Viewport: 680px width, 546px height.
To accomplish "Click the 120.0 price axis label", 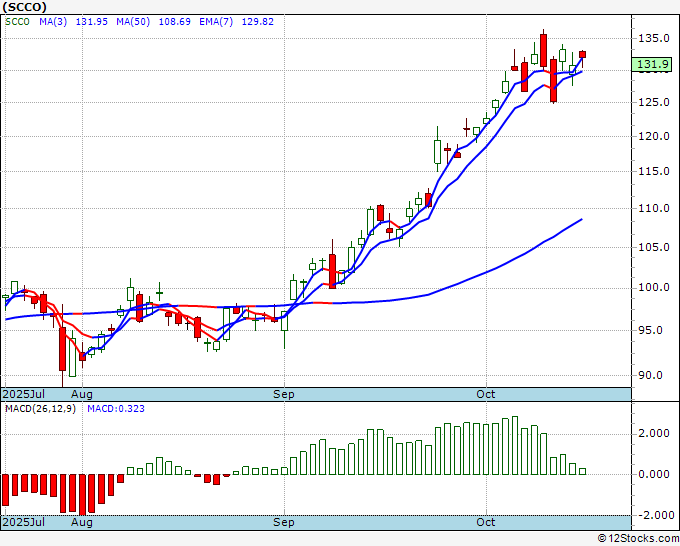I will (654, 136).
